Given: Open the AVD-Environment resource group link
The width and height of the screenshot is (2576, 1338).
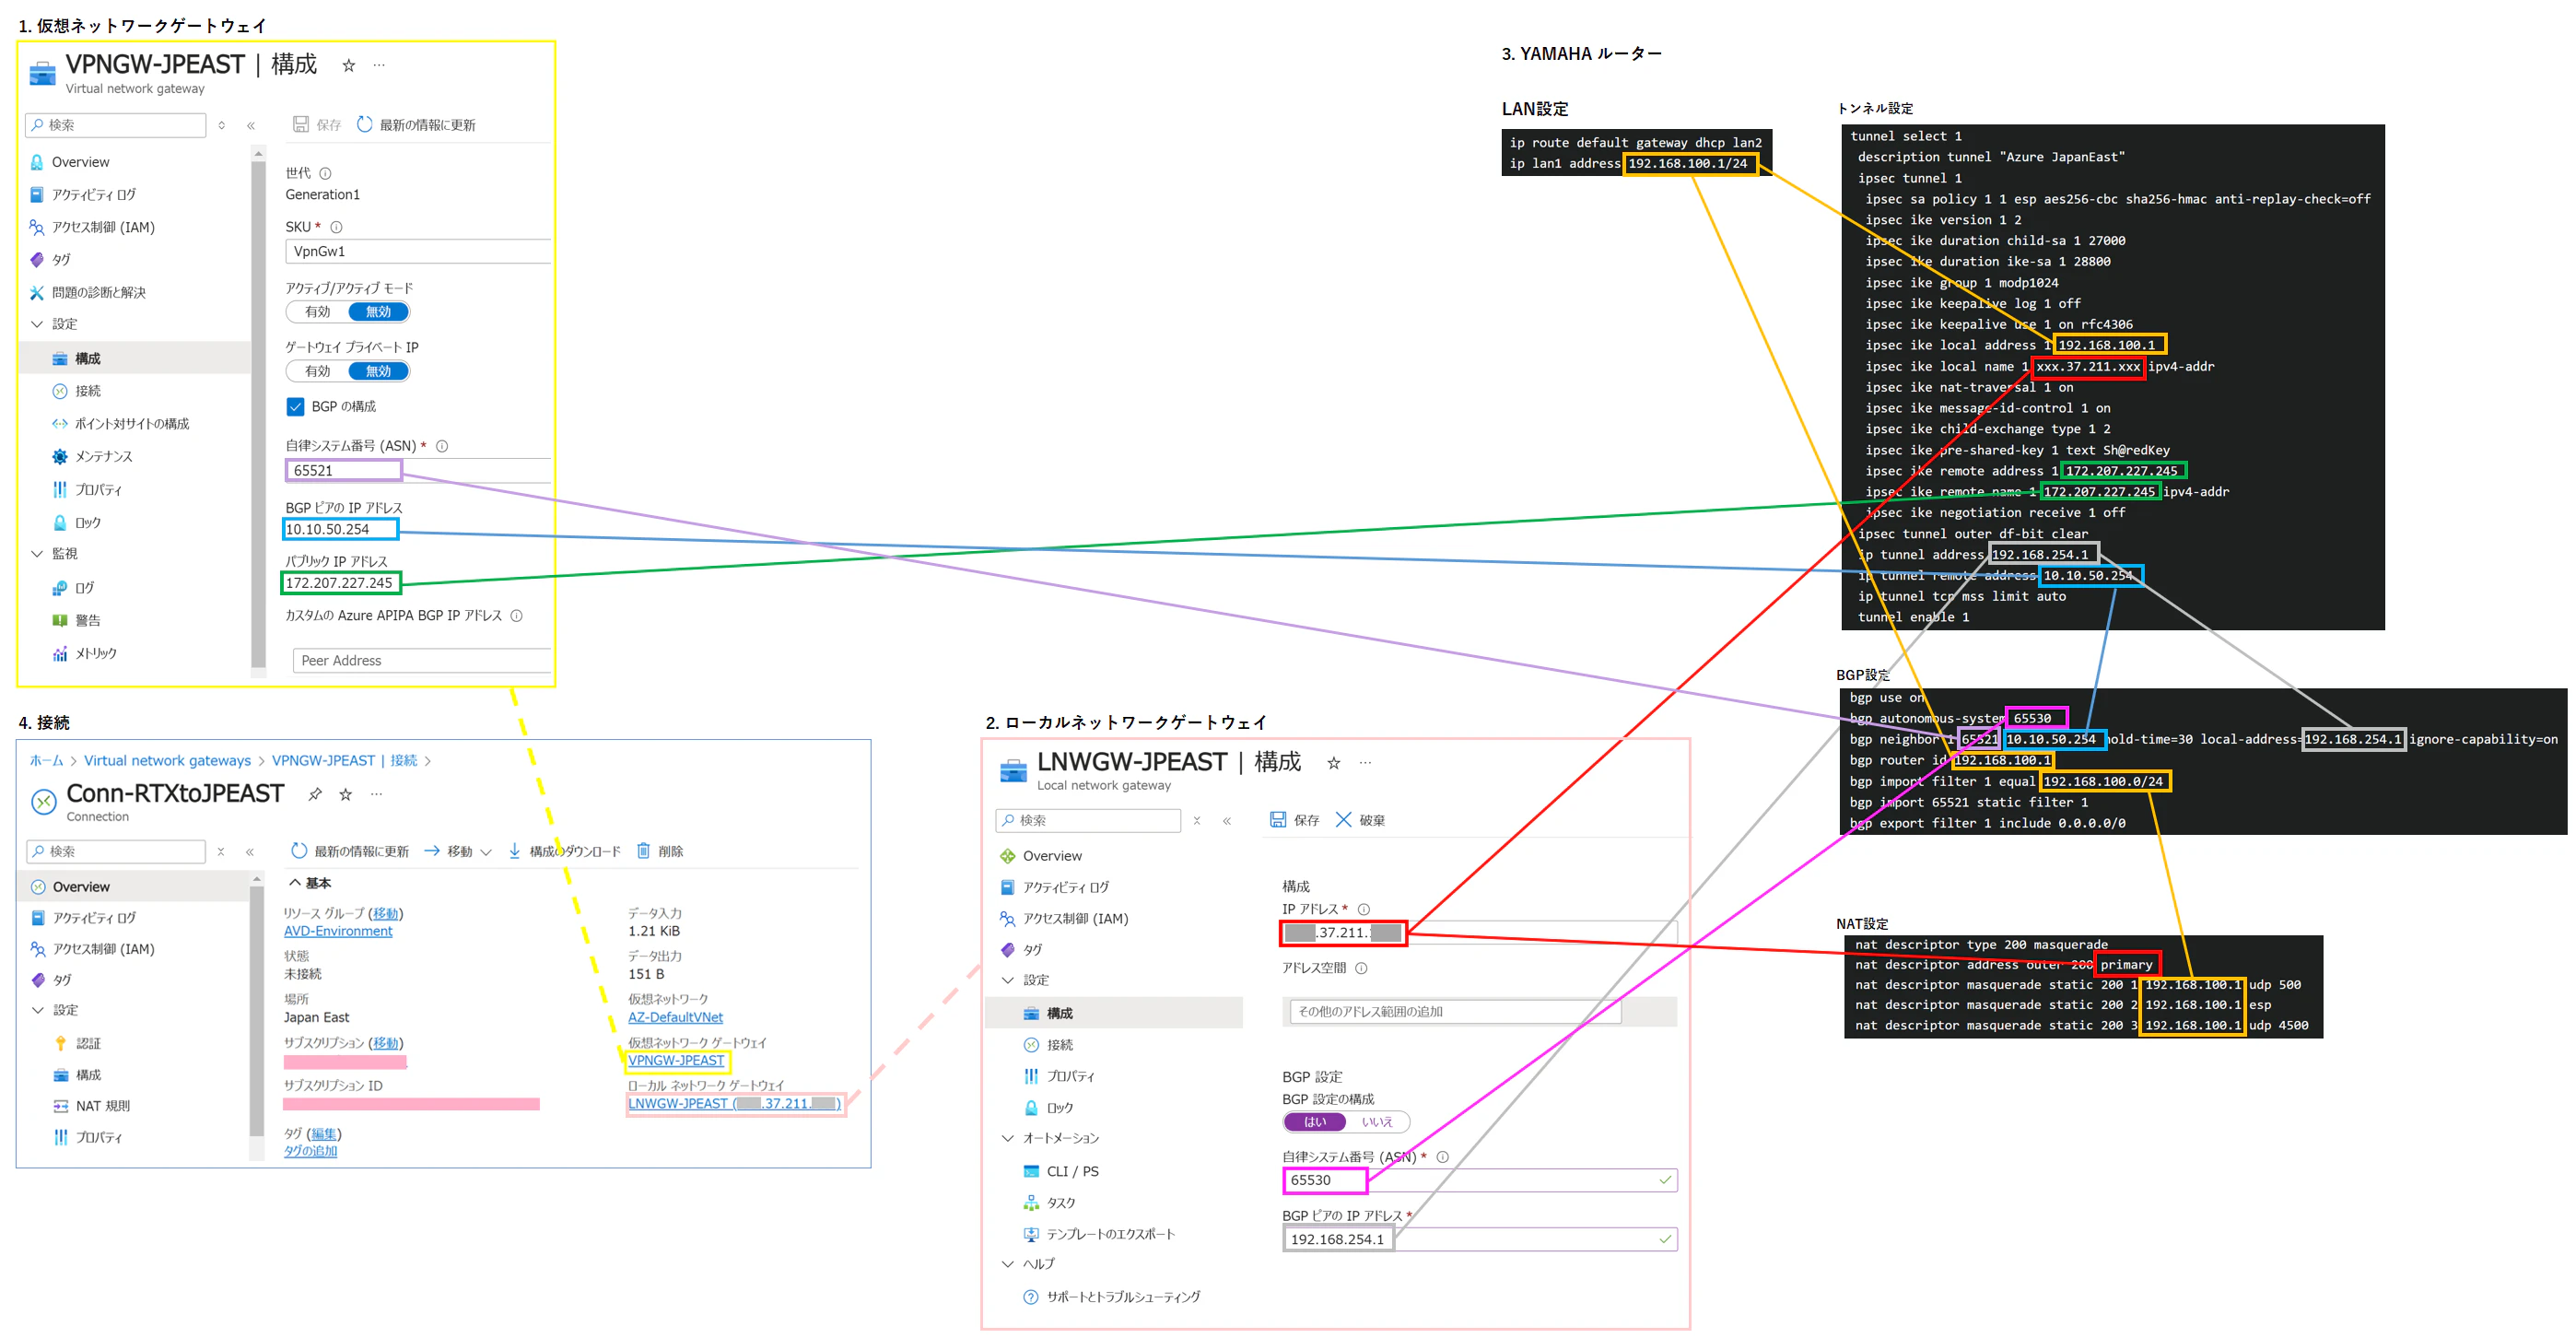Looking at the screenshot, I should pyautogui.click(x=338, y=931).
